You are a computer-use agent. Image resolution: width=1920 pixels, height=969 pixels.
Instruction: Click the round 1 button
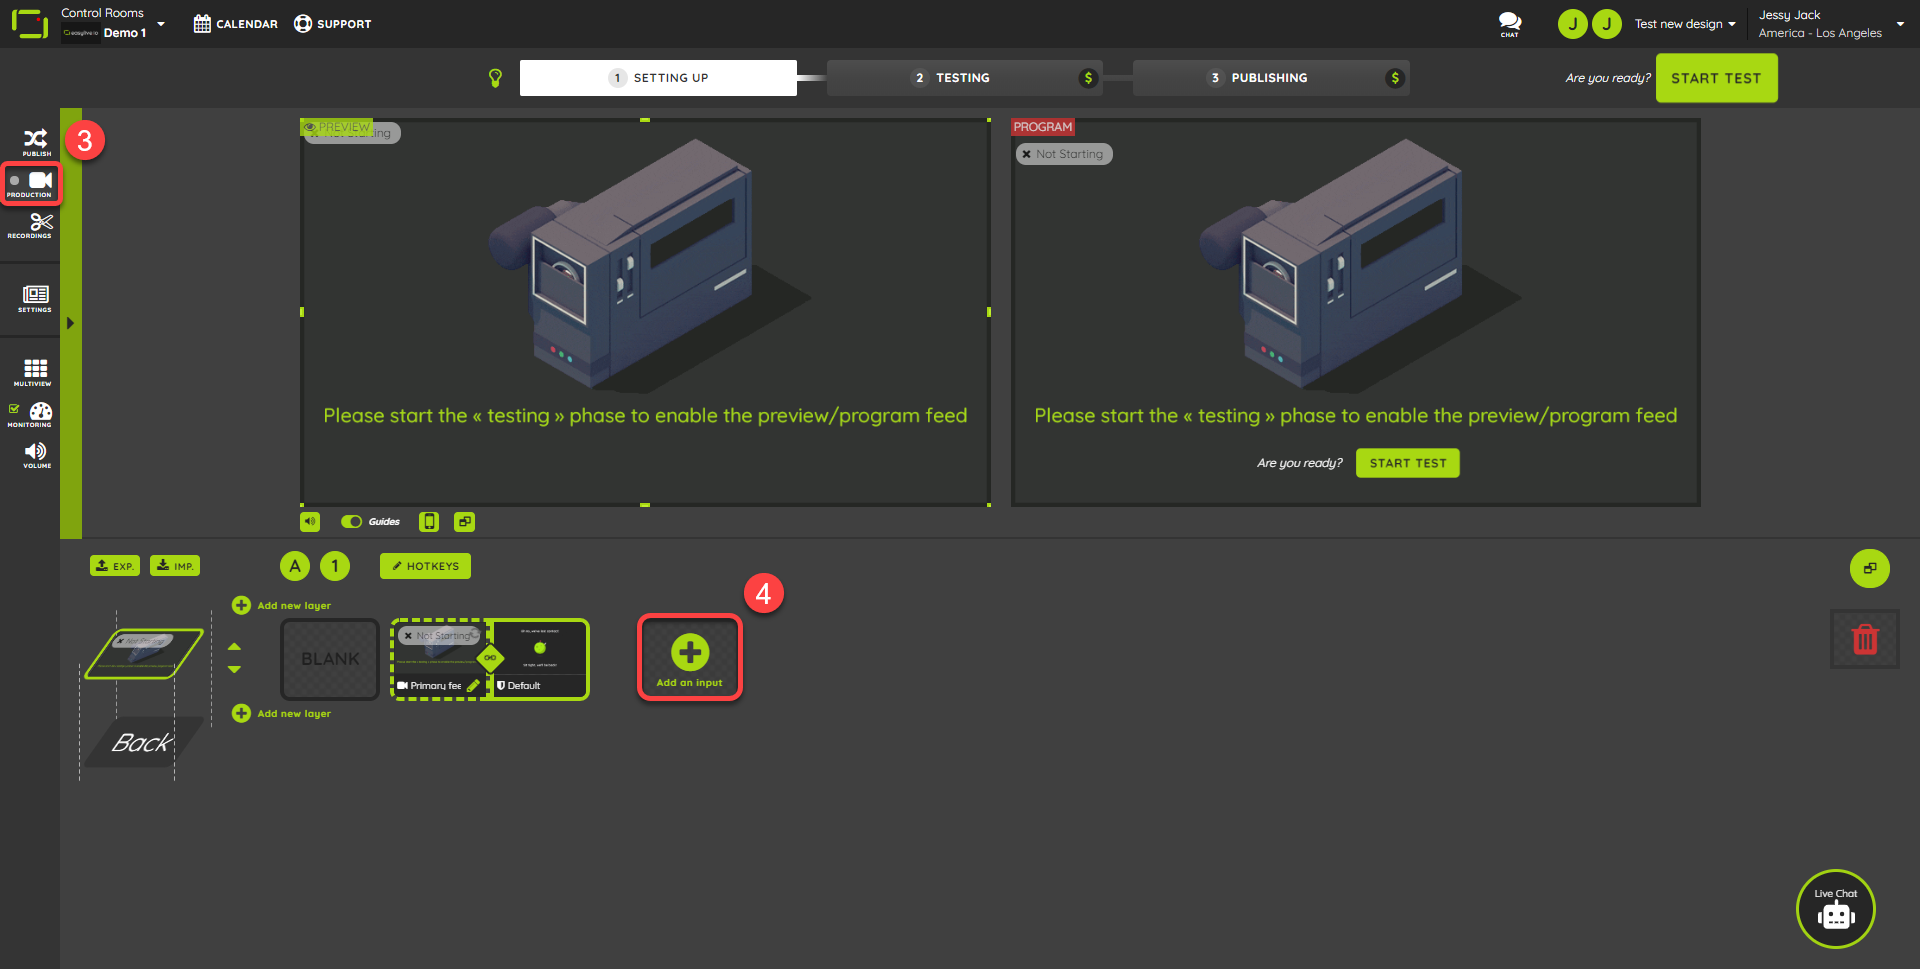click(x=335, y=566)
